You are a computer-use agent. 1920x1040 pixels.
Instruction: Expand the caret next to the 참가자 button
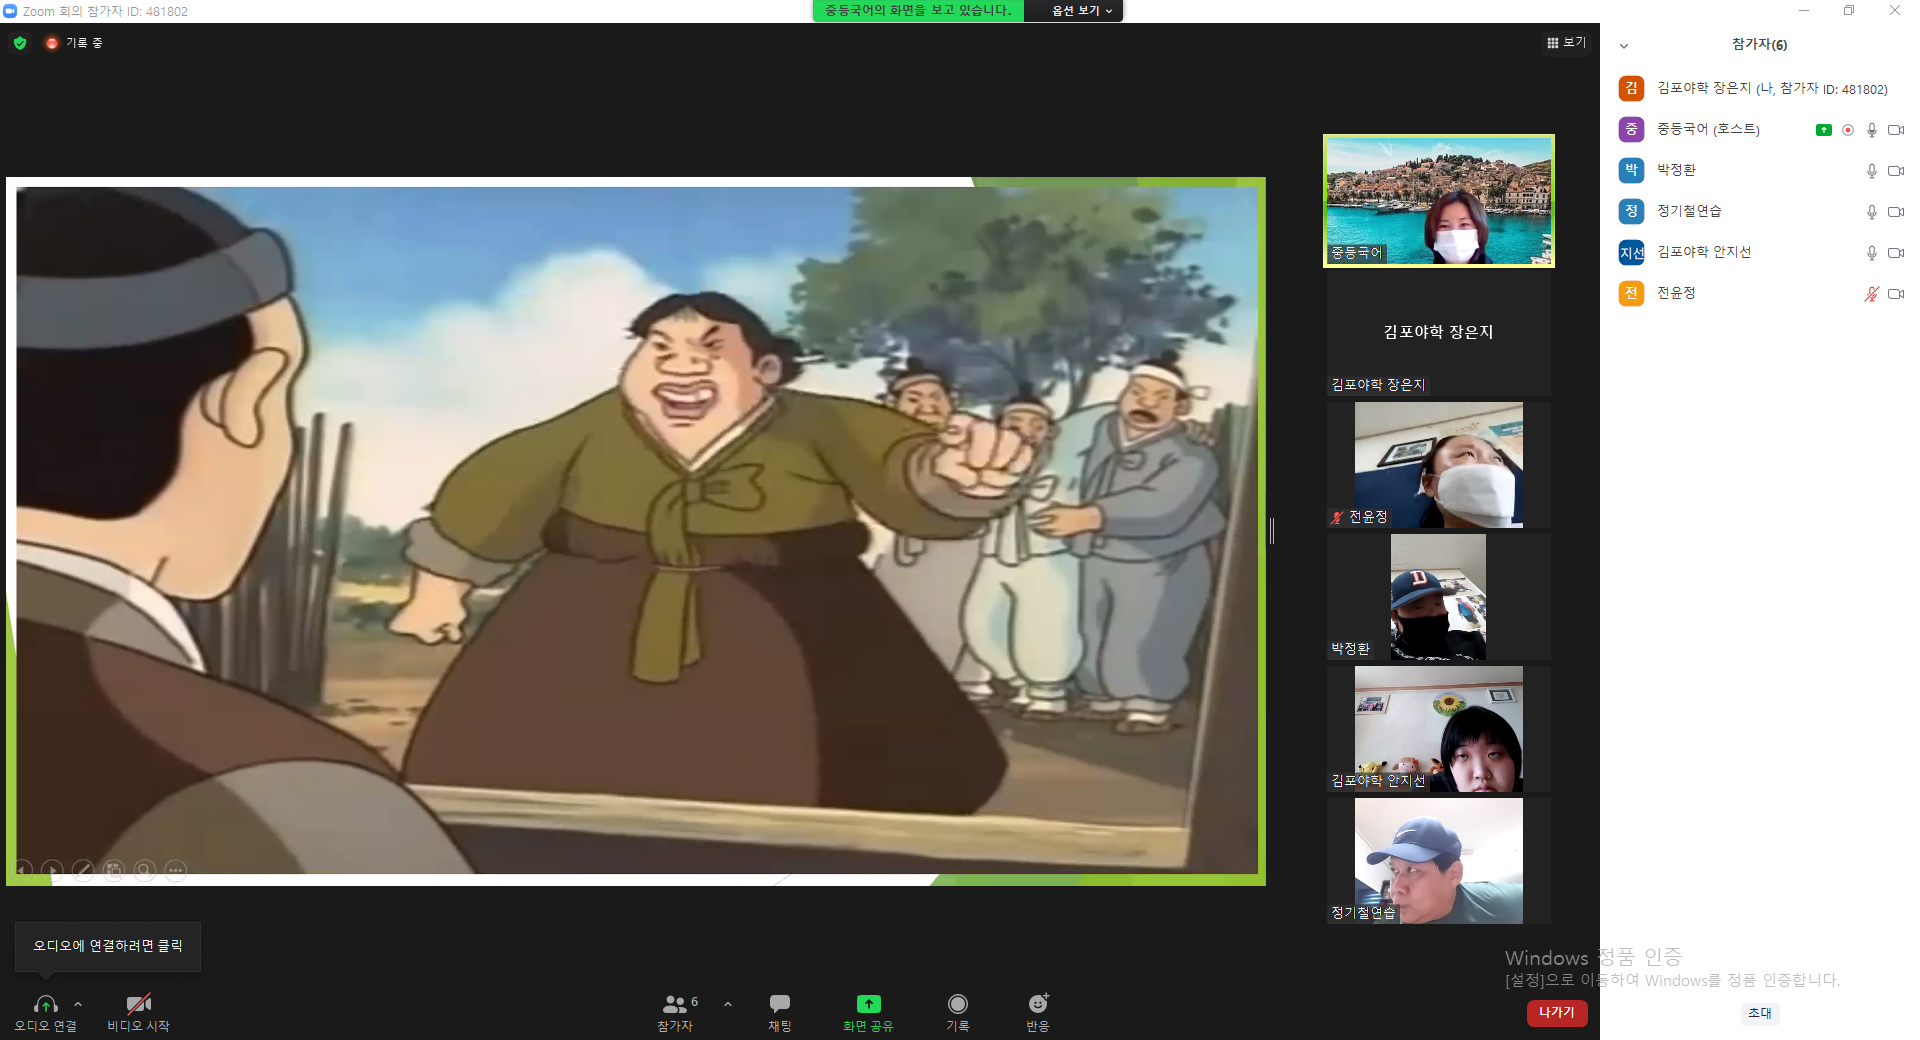tap(728, 1004)
